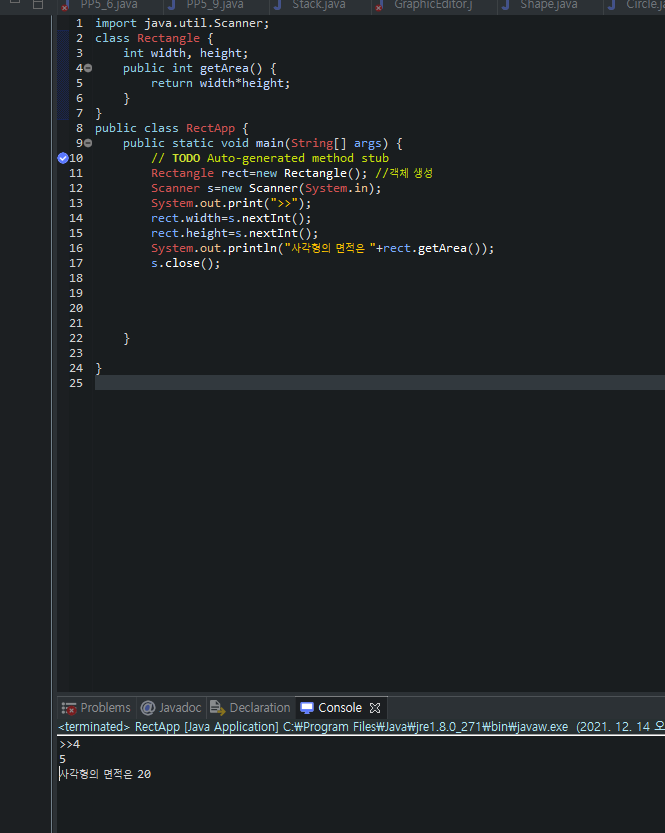Screen dimensions: 665x833
Task: Collapse the getArea method fold marker
Action: coord(88,68)
